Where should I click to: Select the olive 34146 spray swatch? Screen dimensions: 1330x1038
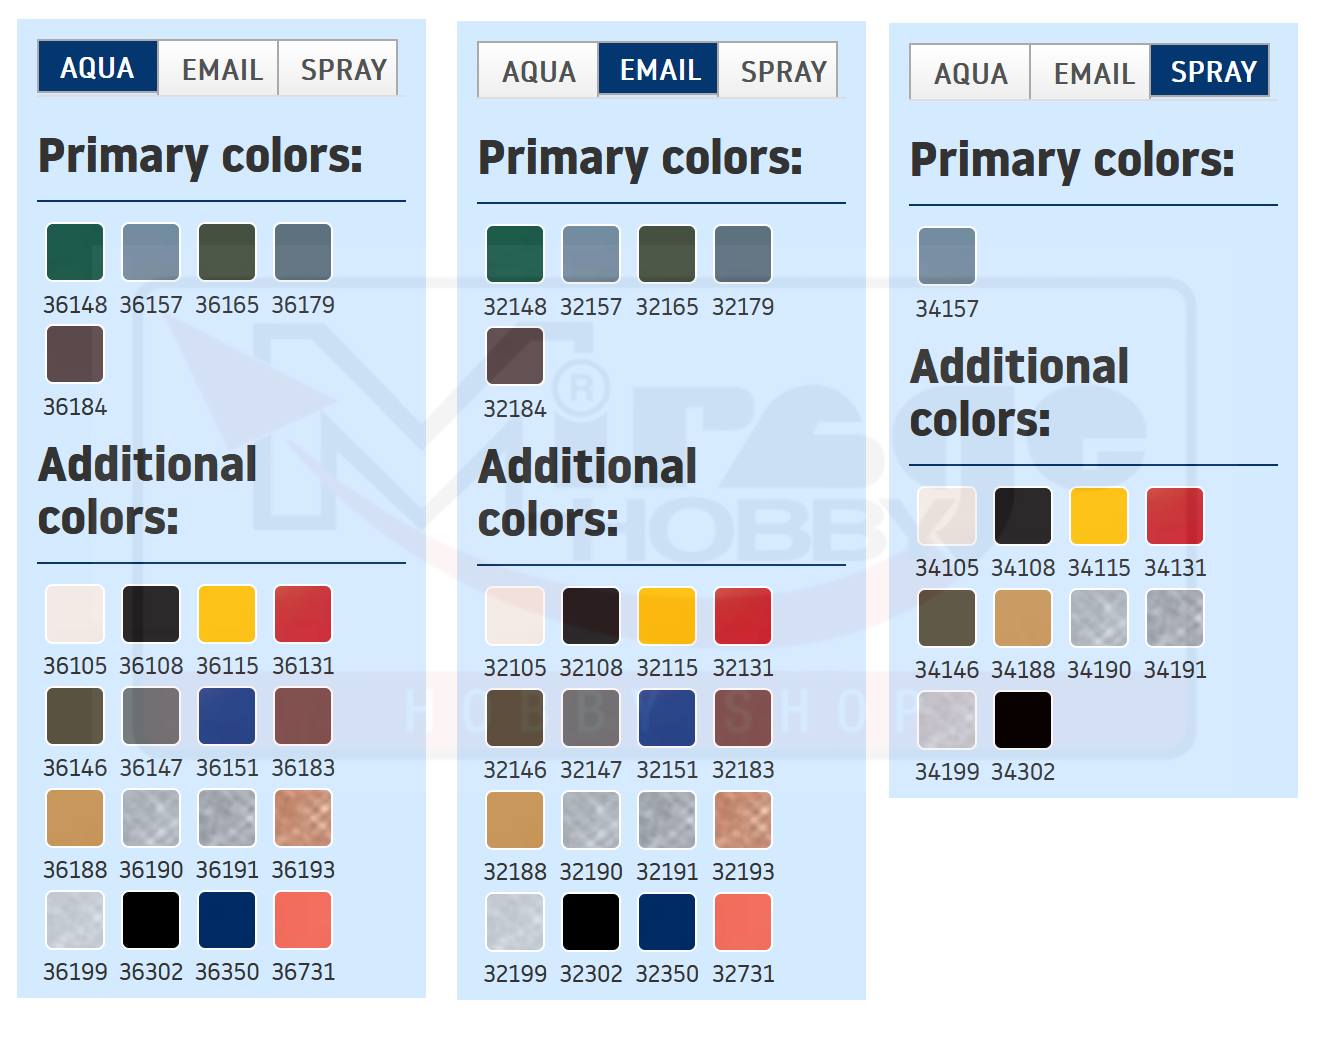click(947, 618)
